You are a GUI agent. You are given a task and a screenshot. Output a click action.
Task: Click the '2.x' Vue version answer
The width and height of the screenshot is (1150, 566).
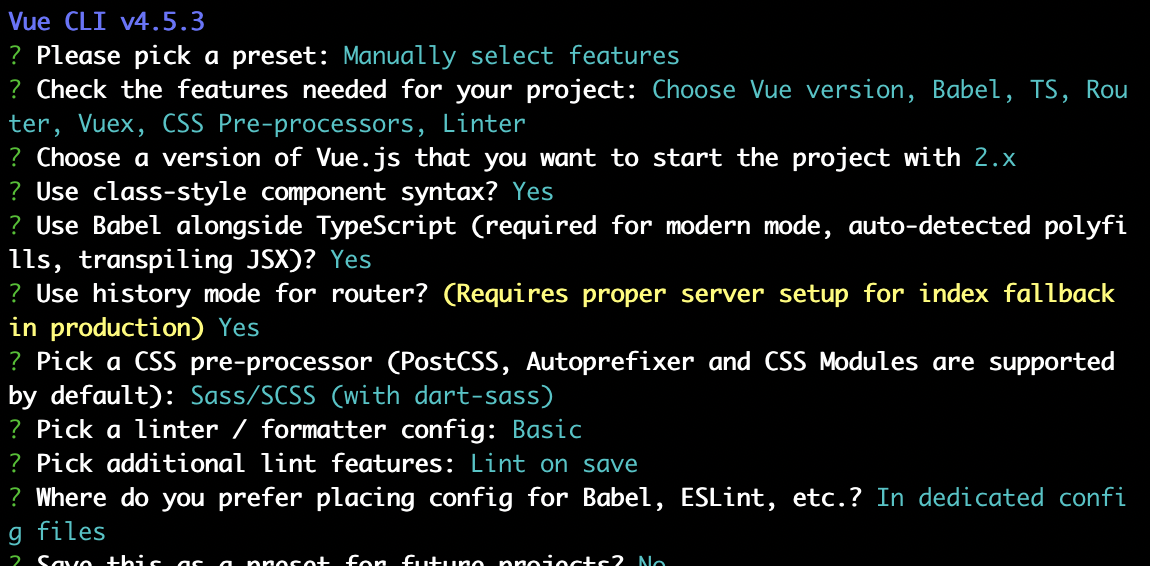(x=995, y=158)
